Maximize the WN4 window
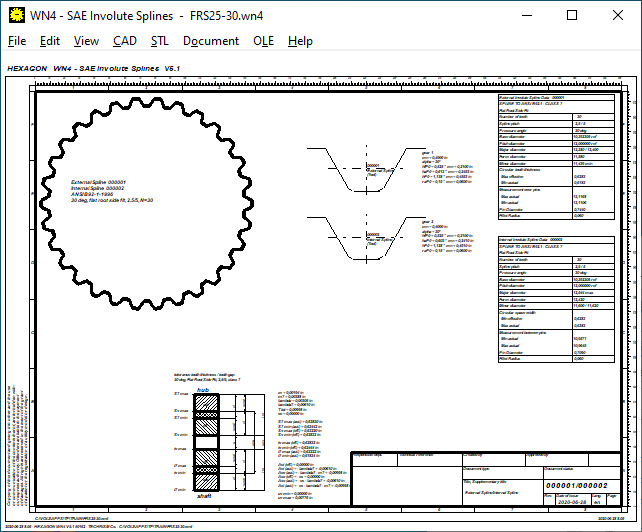Screen dimensions: 642x532 [x=571, y=15]
